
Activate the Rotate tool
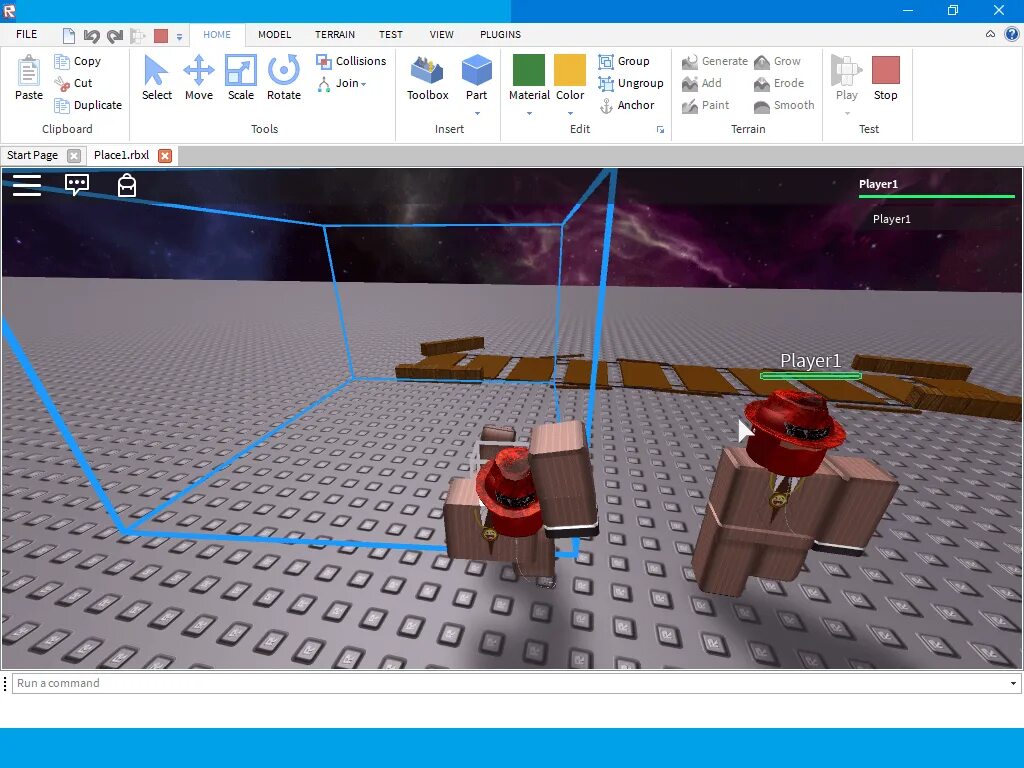284,78
